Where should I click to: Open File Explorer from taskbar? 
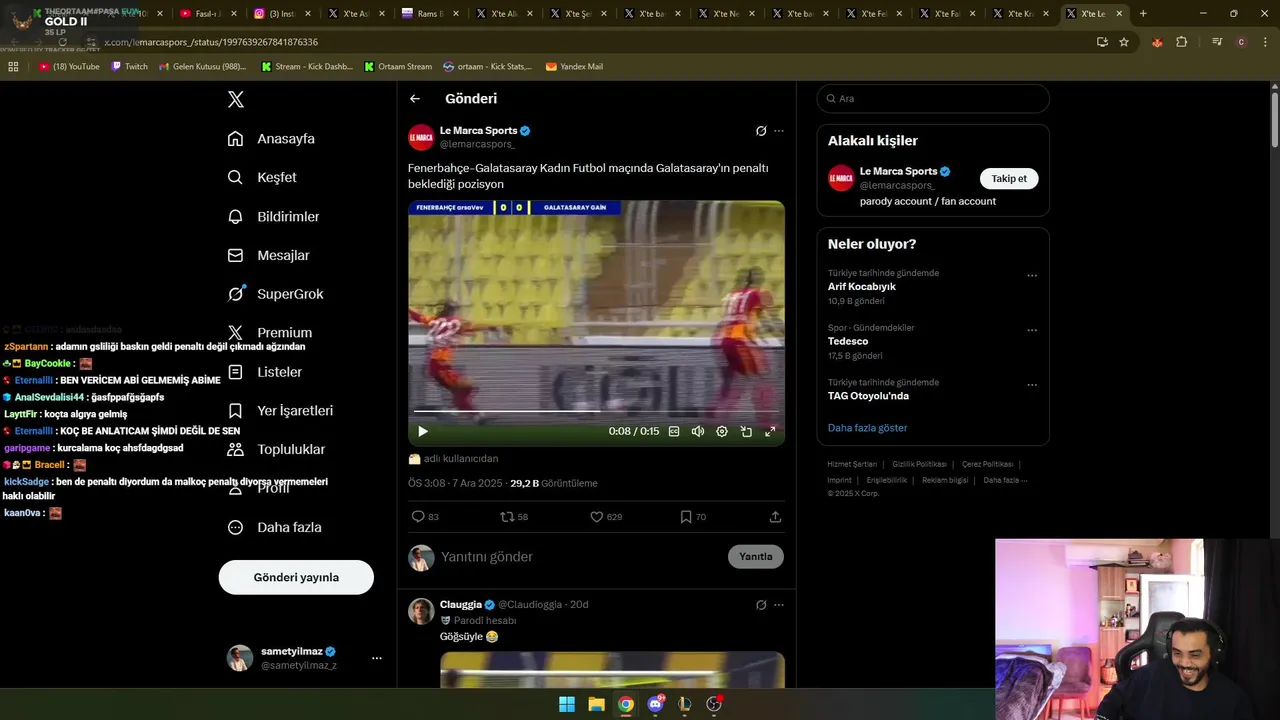[x=596, y=704]
